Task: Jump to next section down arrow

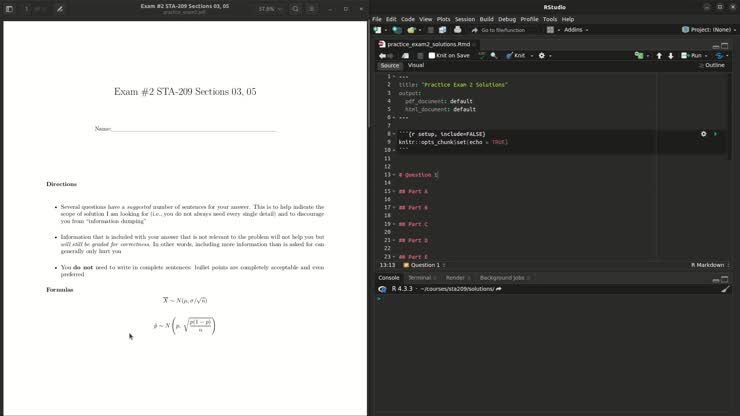Action: point(671,56)
